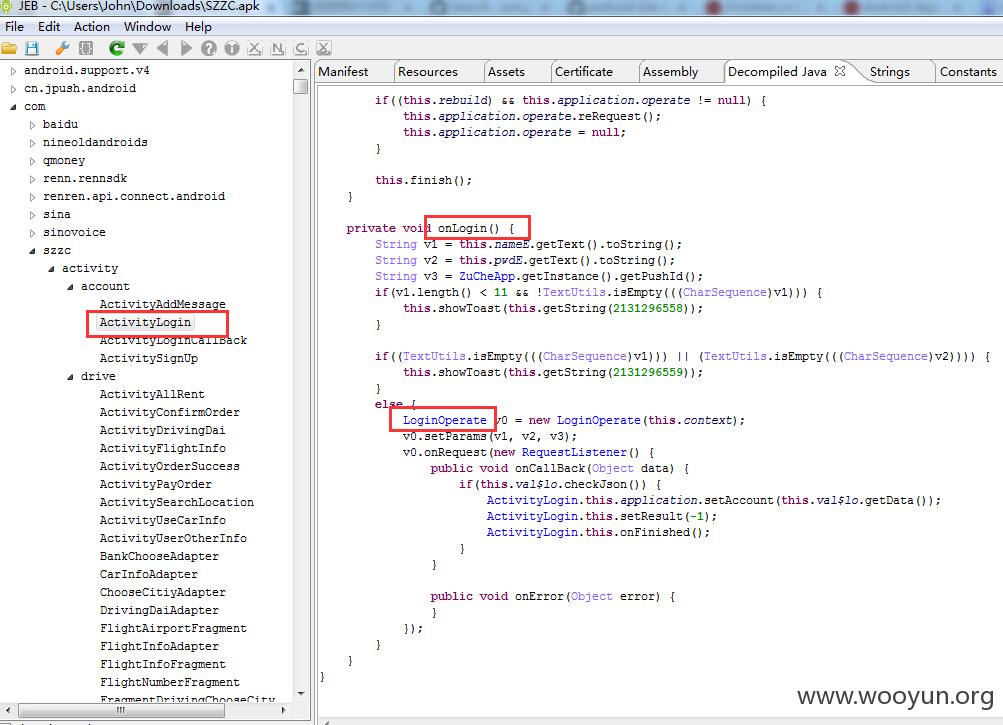Collapse the activity package node

51,269
